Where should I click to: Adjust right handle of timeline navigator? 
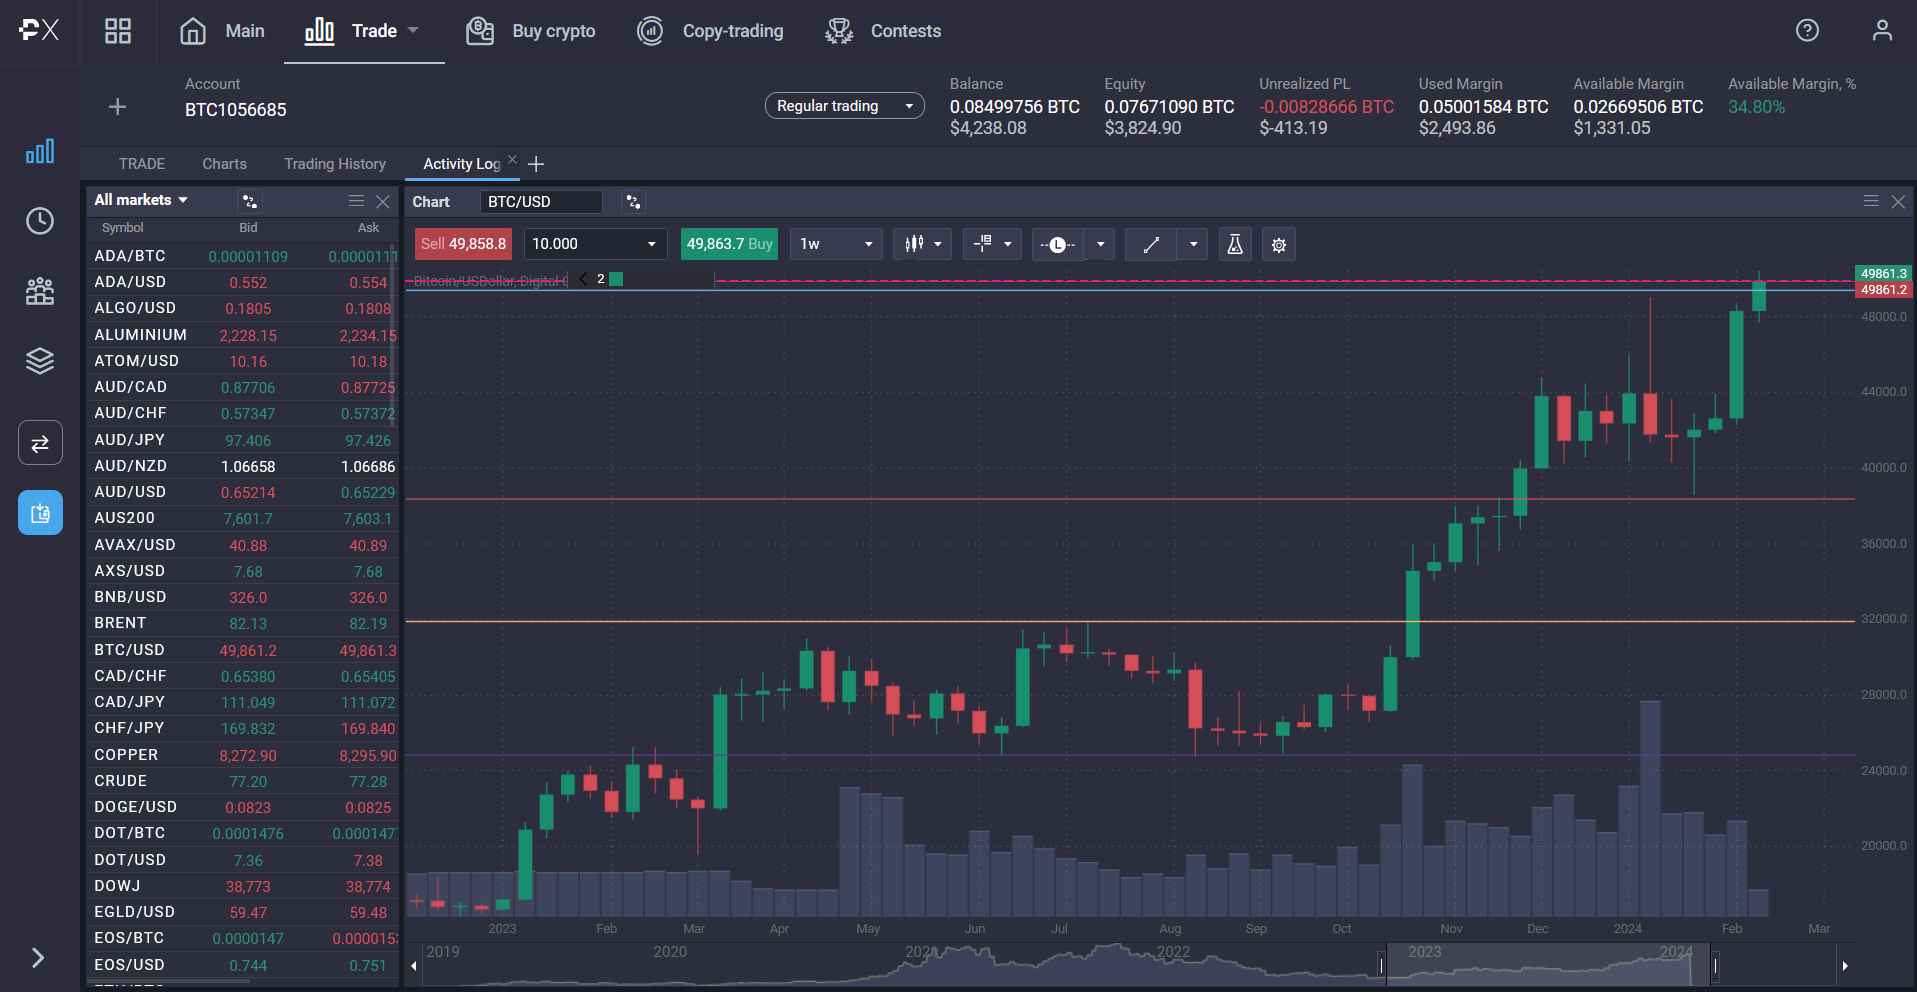(x=1715, y=965)
